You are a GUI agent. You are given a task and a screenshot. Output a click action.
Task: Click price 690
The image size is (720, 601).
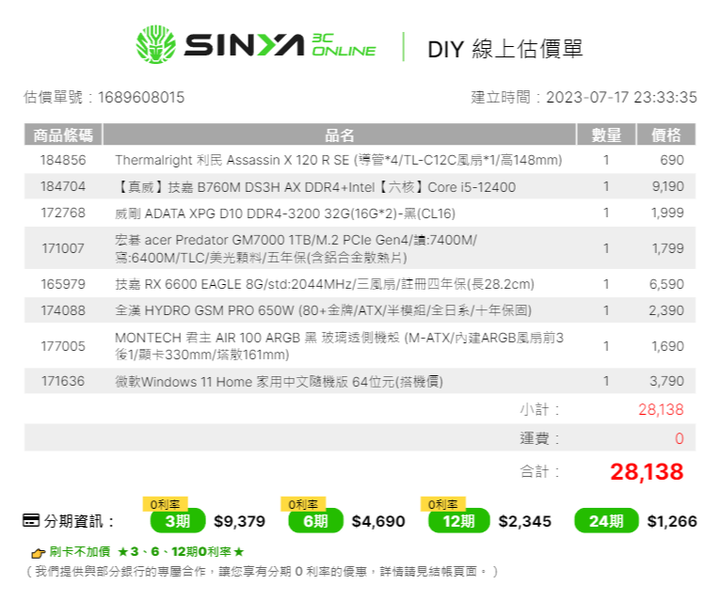point(672,160)
